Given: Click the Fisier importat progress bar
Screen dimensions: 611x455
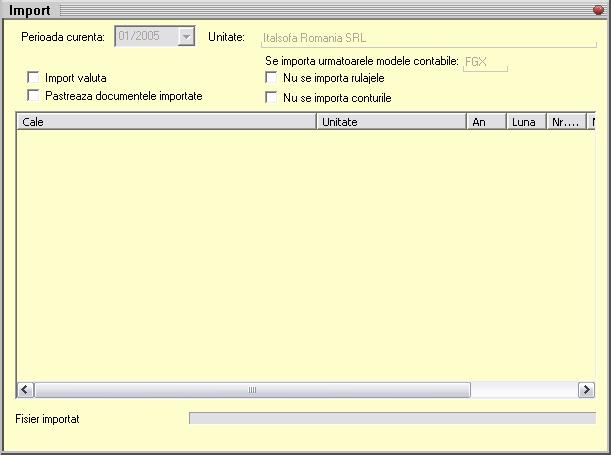Looking at the screenshot, I should [x=392, y=418].
